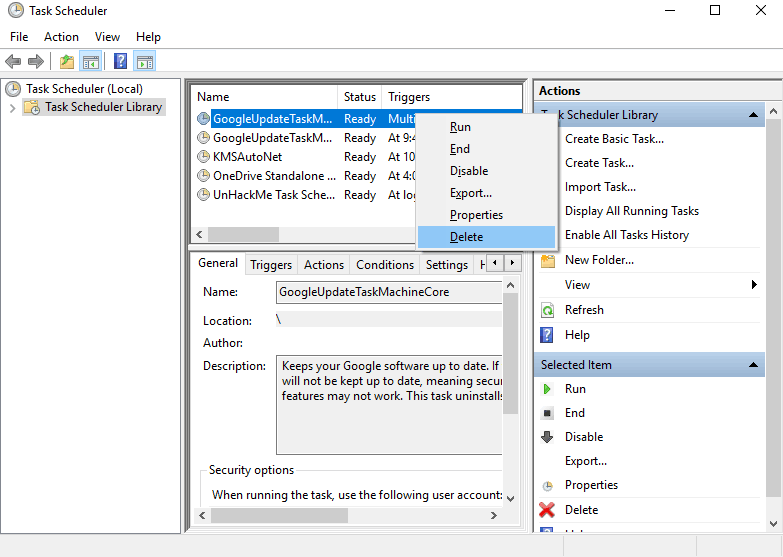Click the blue help book toolbar icon
783x557 pixels.
click(x=120, y=61)
